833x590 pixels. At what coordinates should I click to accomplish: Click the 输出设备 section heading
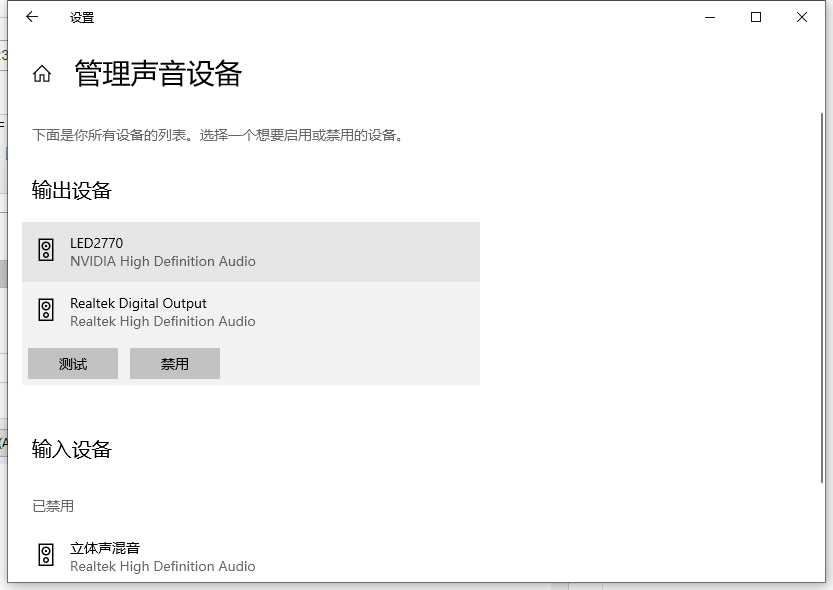pos(72,191)
